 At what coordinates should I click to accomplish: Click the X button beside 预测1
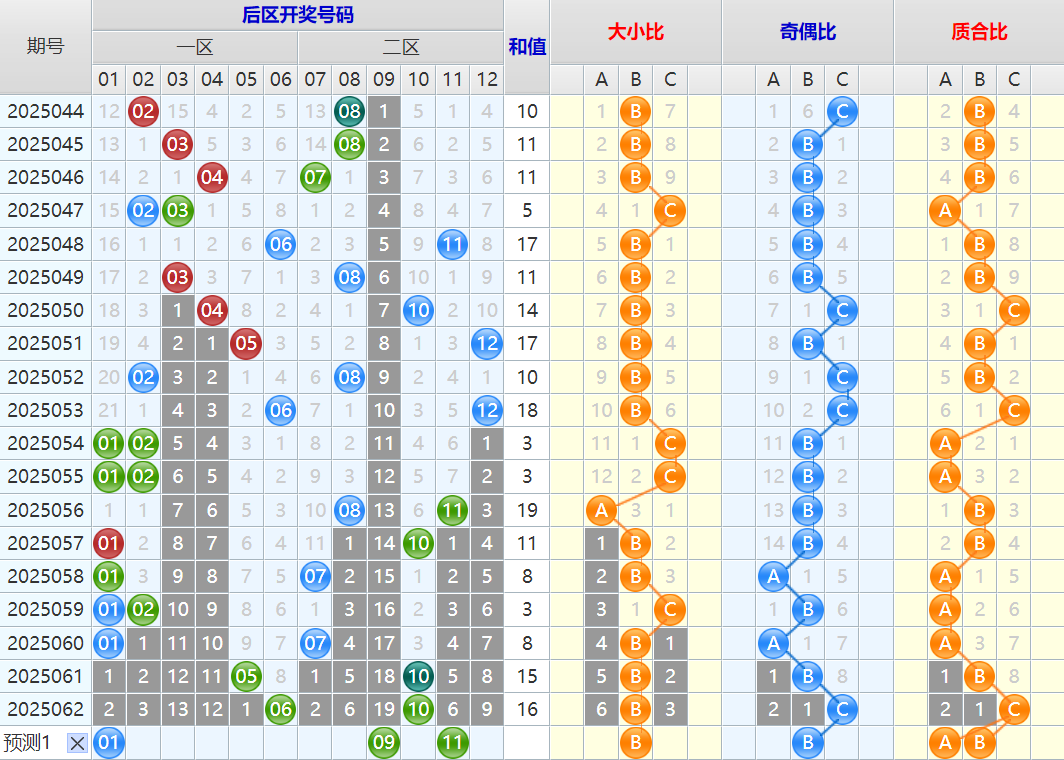77,743
